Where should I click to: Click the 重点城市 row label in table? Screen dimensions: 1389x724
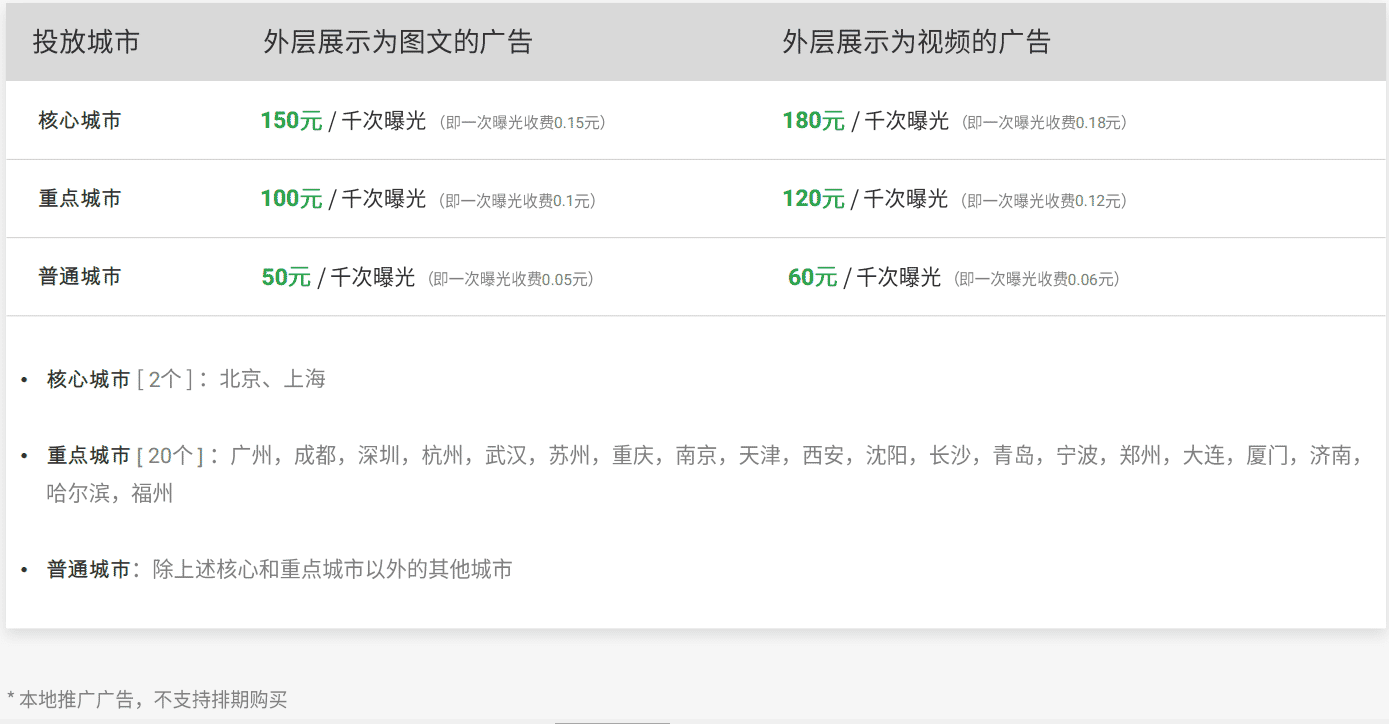click(x=80, y=199)
